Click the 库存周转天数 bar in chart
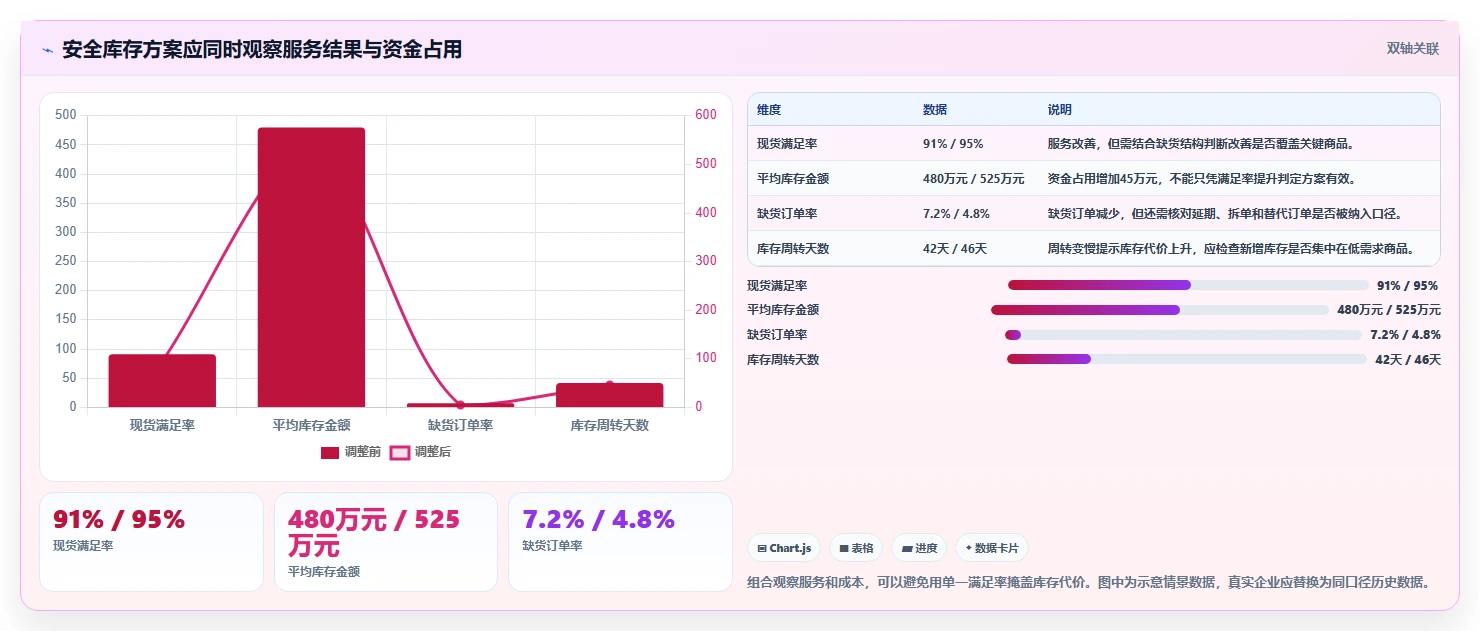Viewport: 1480px width, 631px height. pos(609,395)
